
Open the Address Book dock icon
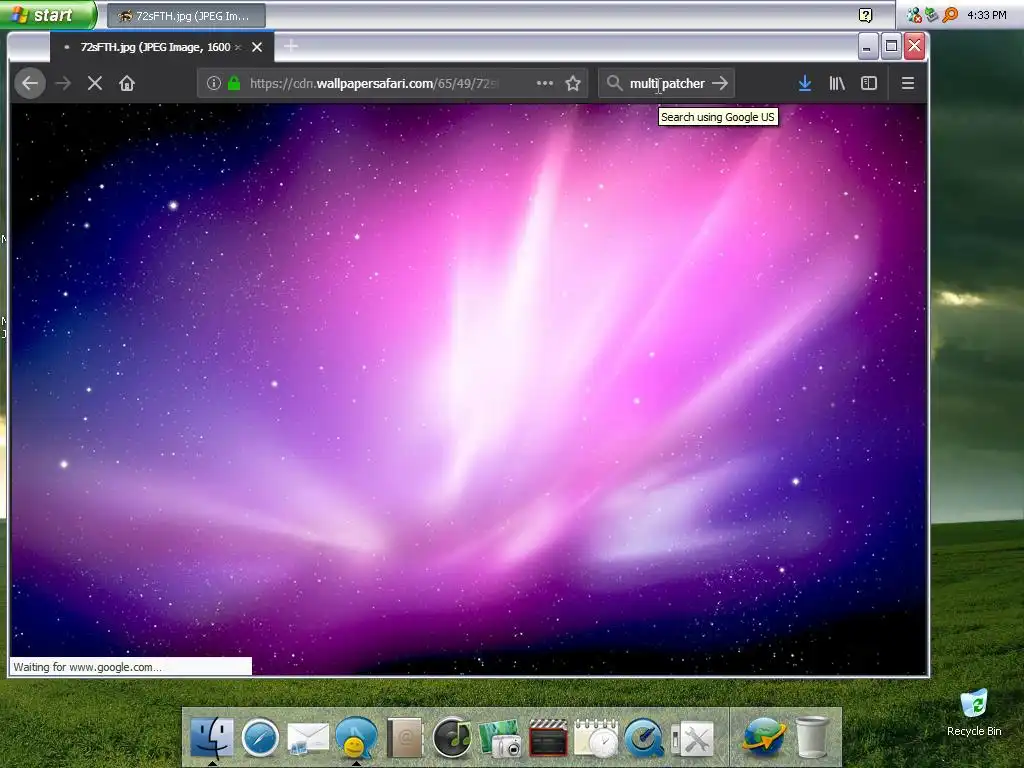[404, 738]
